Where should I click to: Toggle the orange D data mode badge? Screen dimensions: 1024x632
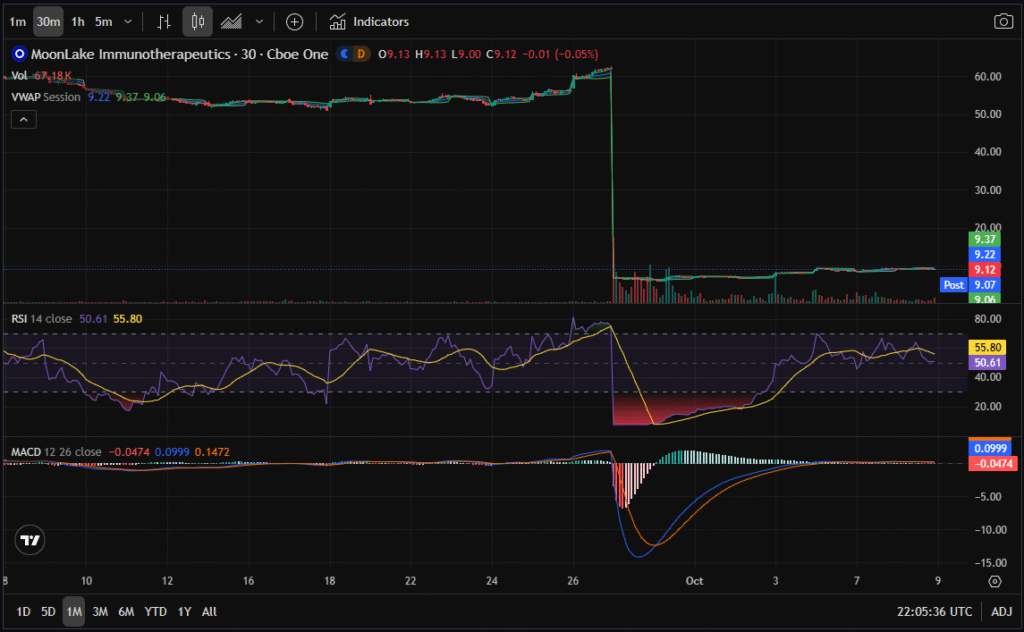[x=361, y=54]
